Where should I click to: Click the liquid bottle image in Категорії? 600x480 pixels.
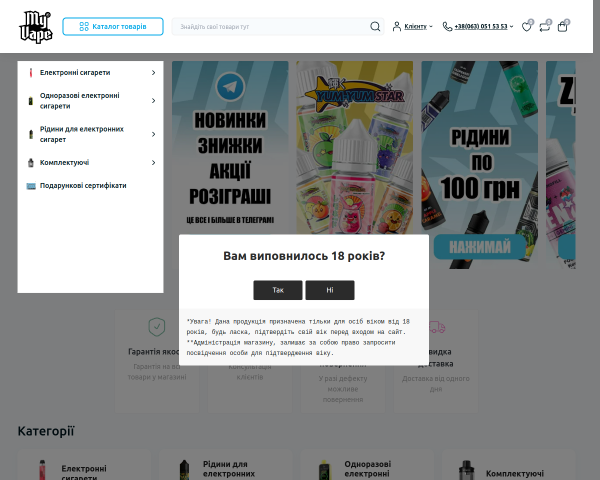point(184,470)
